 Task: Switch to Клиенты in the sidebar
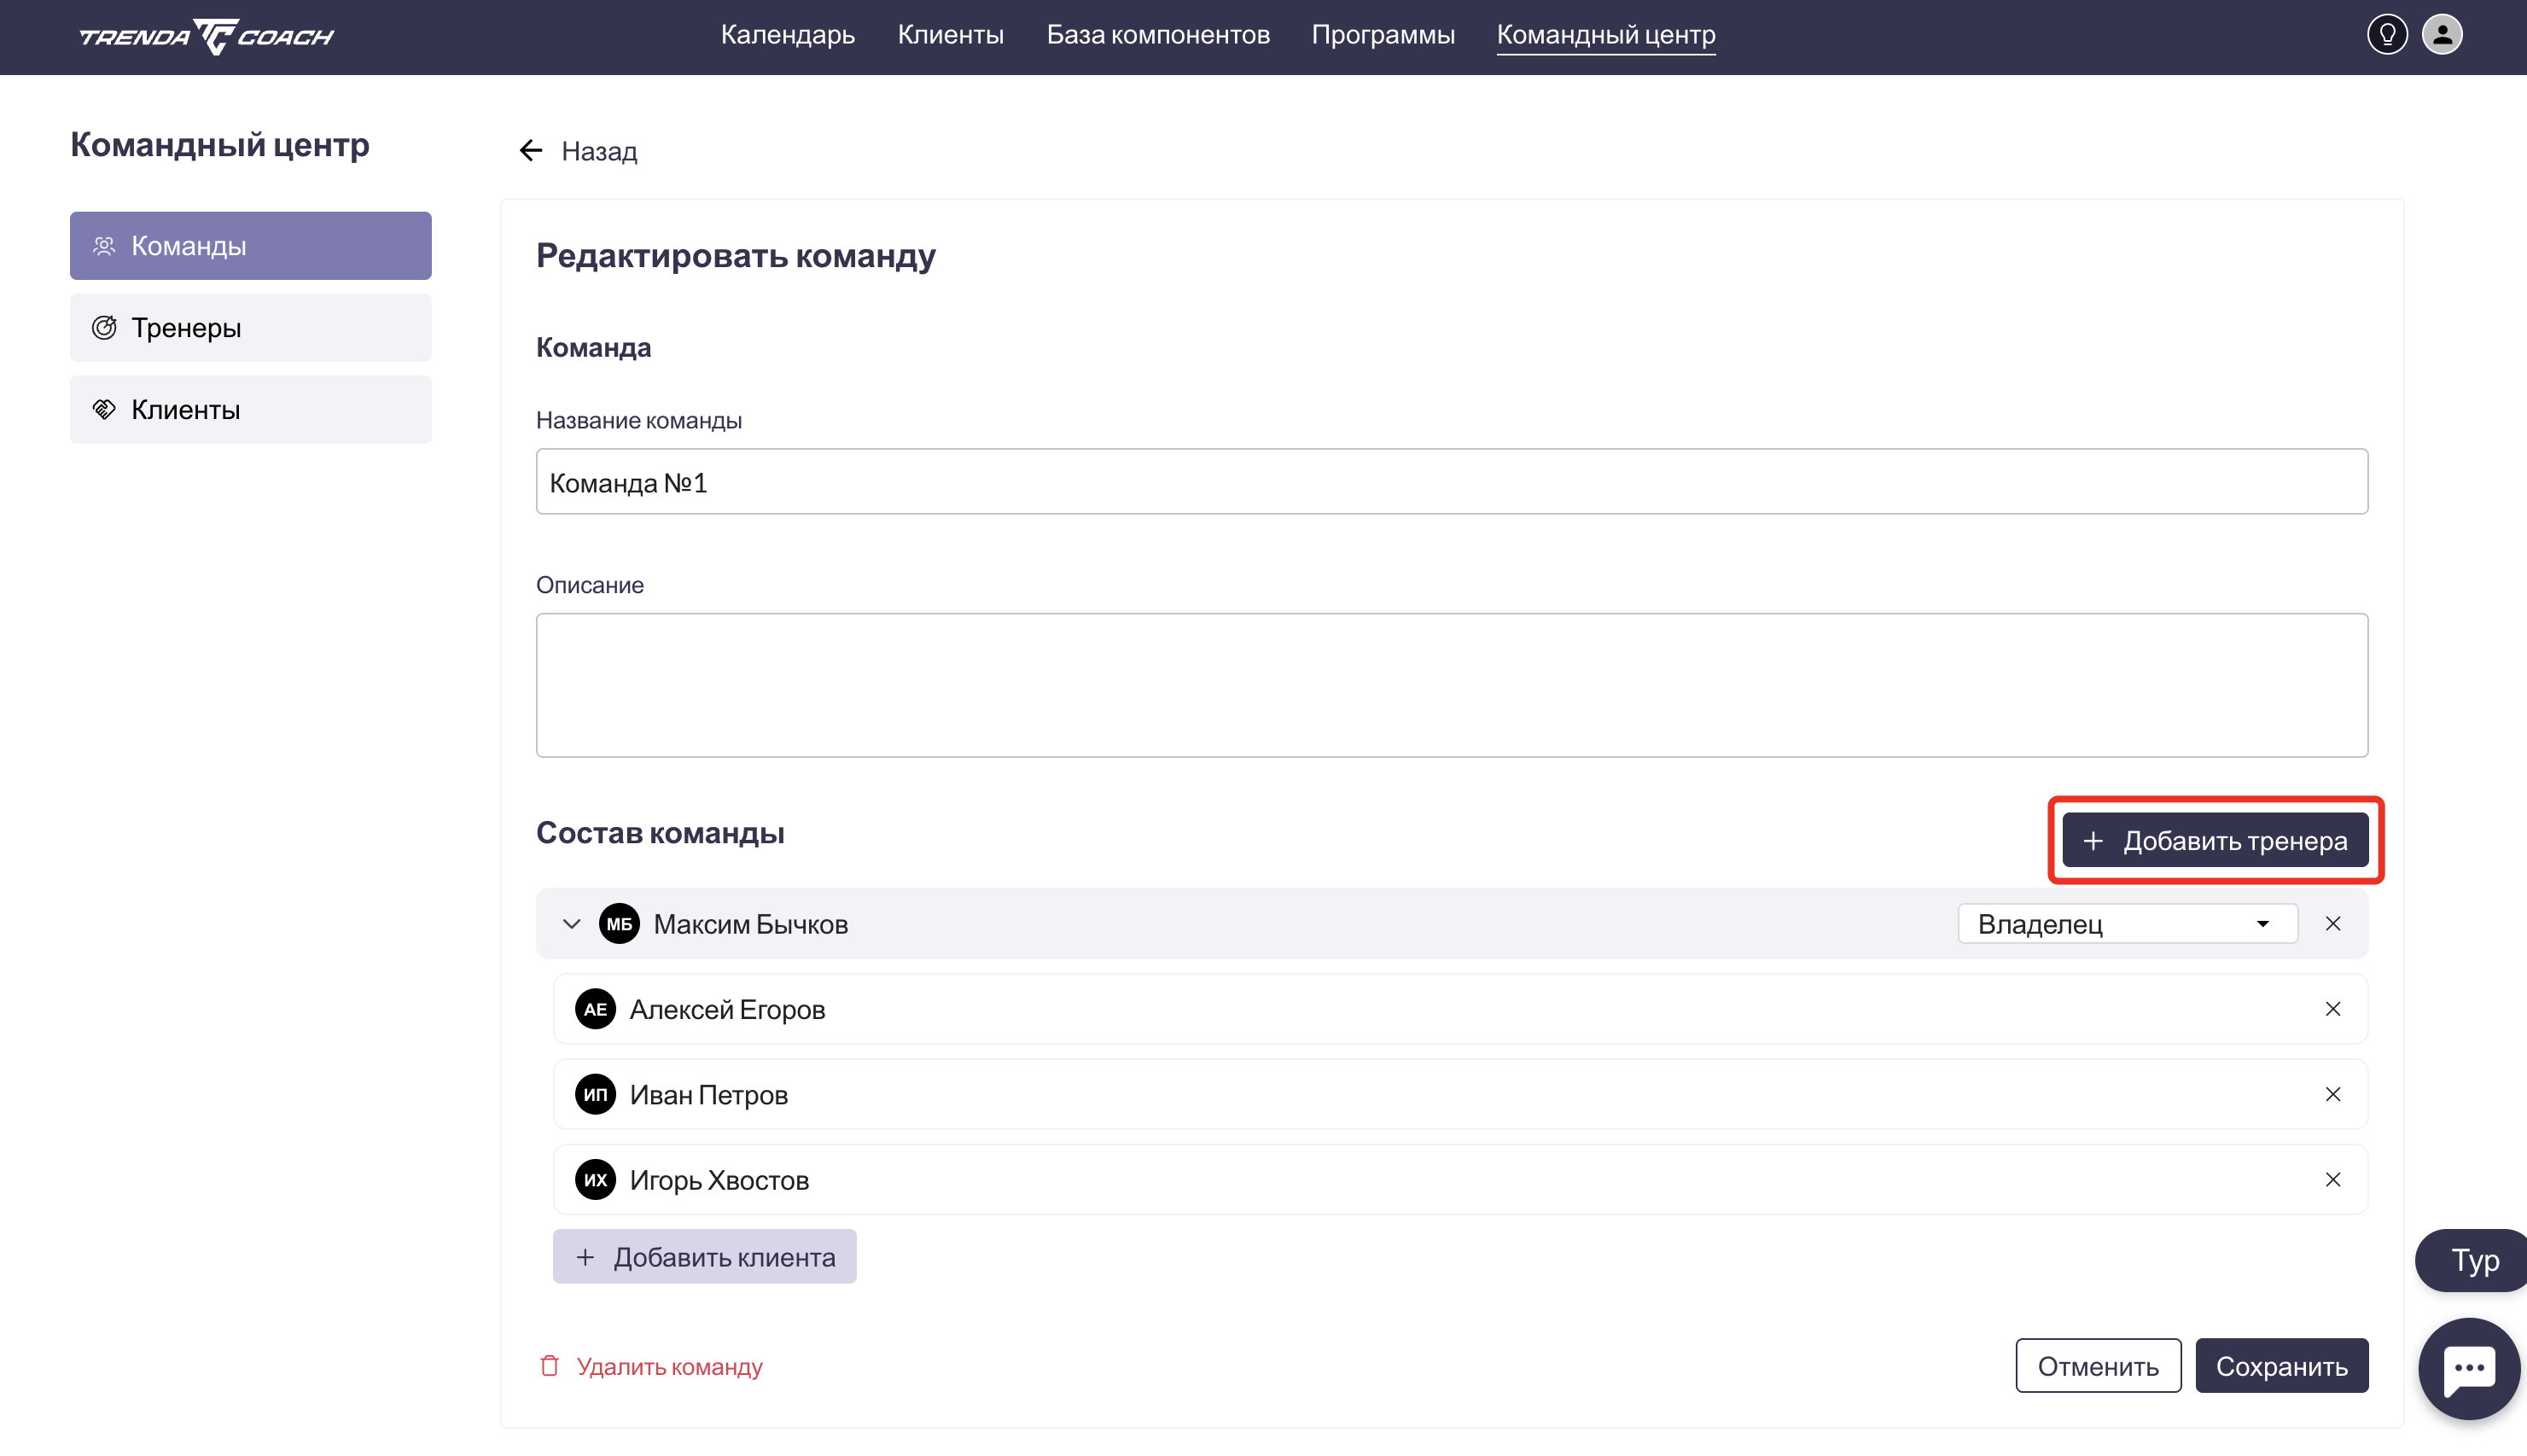tap(250, 410)
